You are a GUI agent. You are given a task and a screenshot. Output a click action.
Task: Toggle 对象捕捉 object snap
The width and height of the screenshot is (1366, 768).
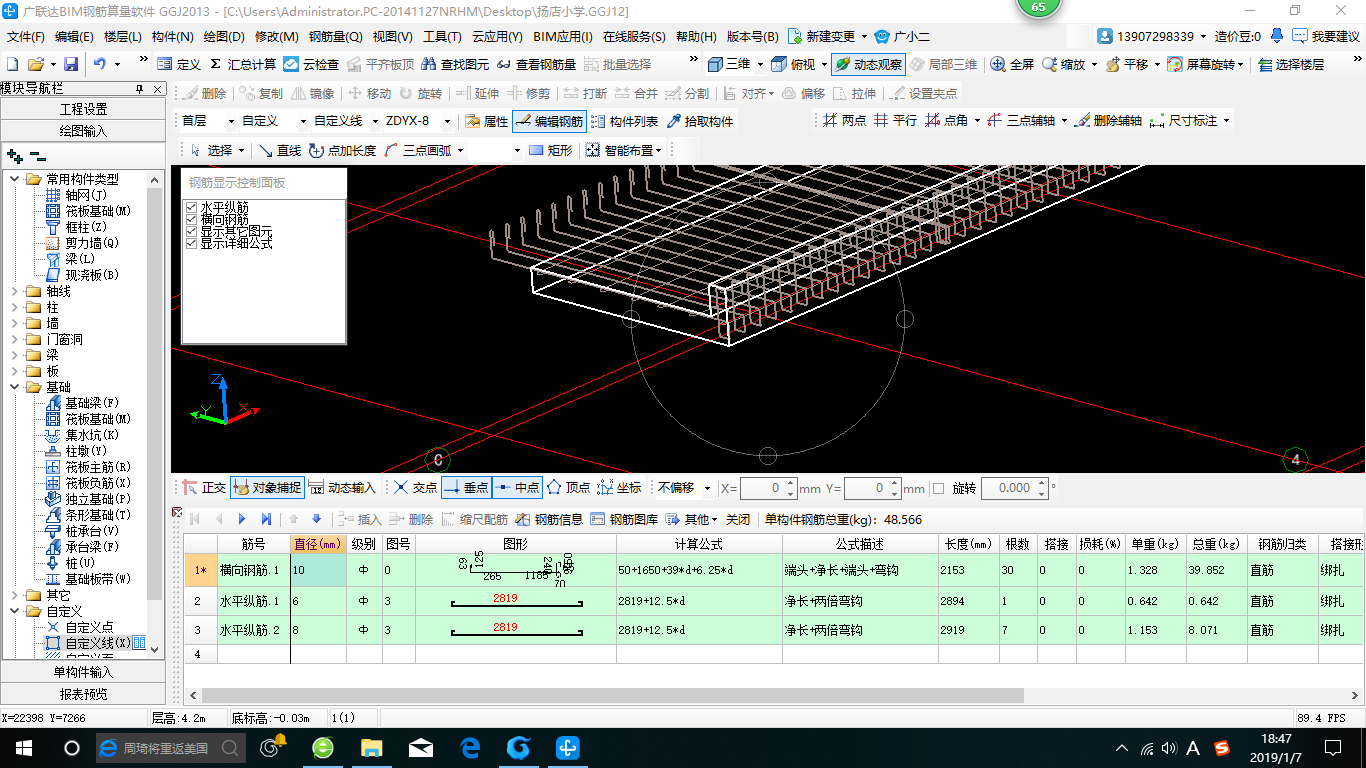click(x=267, y=488)
